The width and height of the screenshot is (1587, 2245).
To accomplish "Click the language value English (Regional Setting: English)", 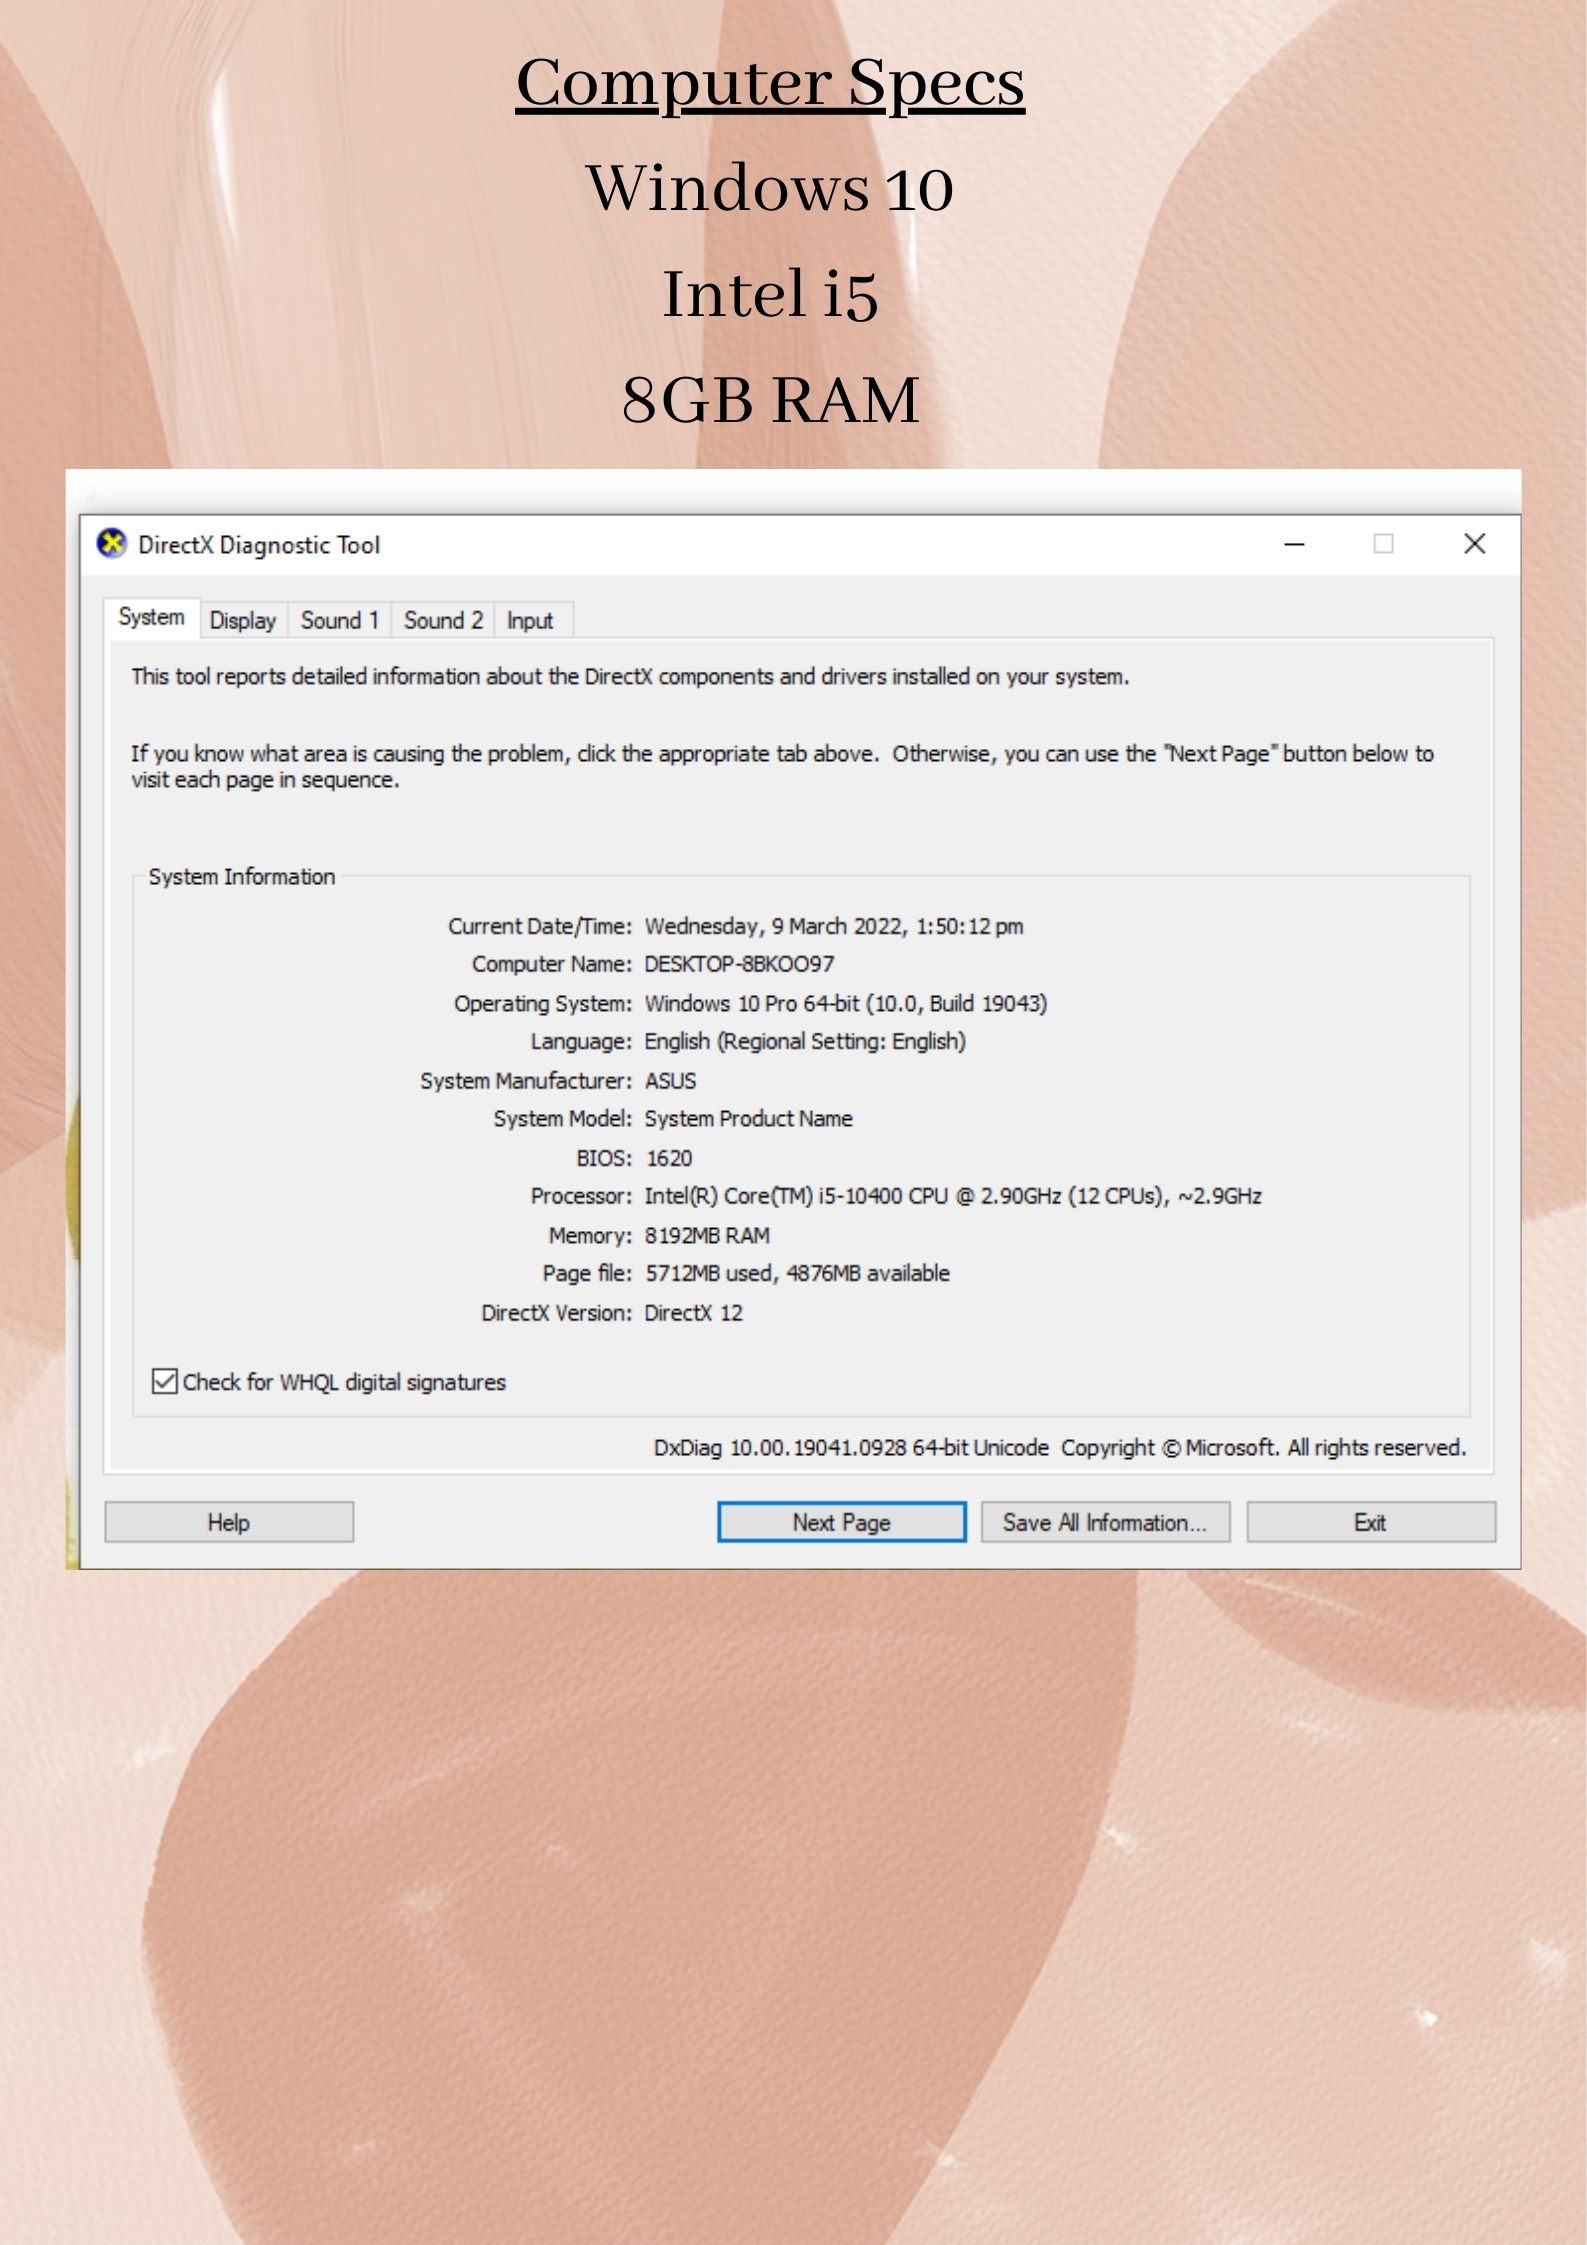I will coord(805,1041).
